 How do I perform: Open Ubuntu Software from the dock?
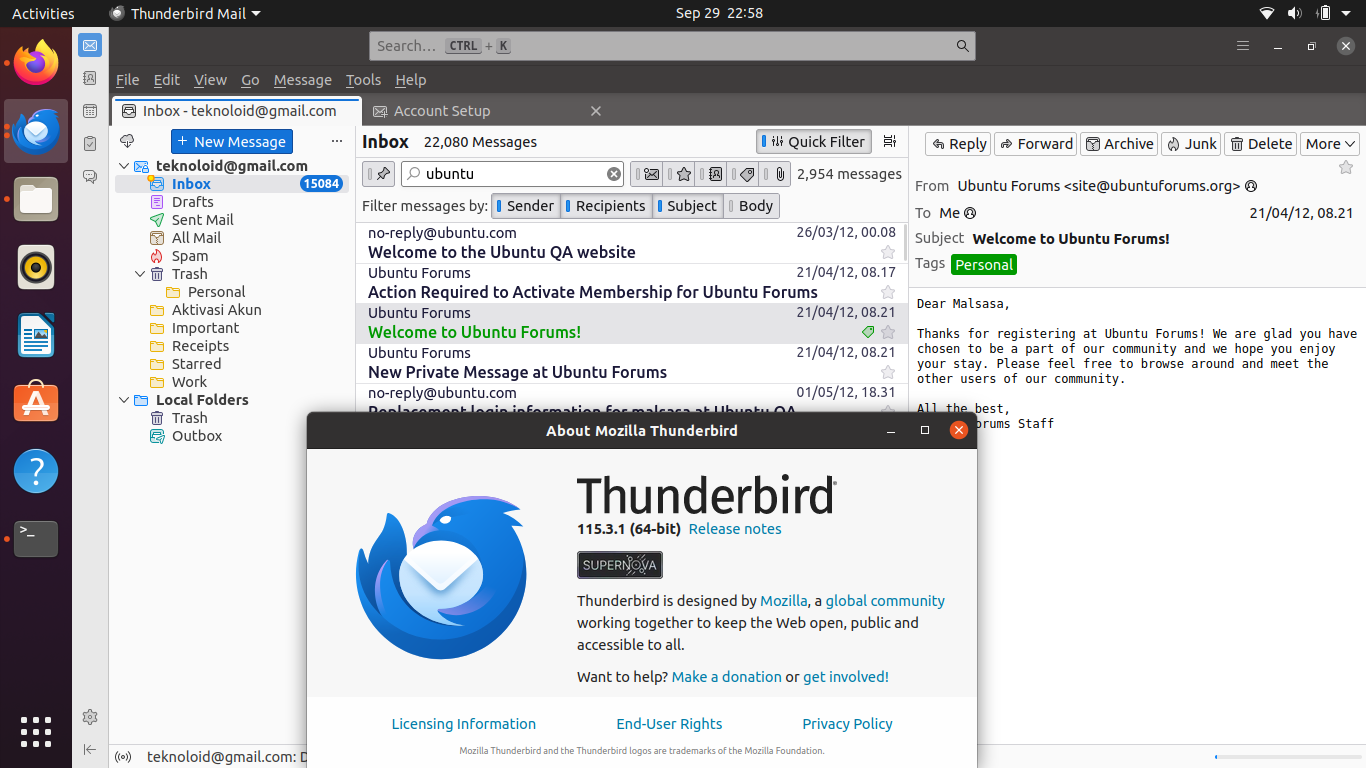(36, 403)
